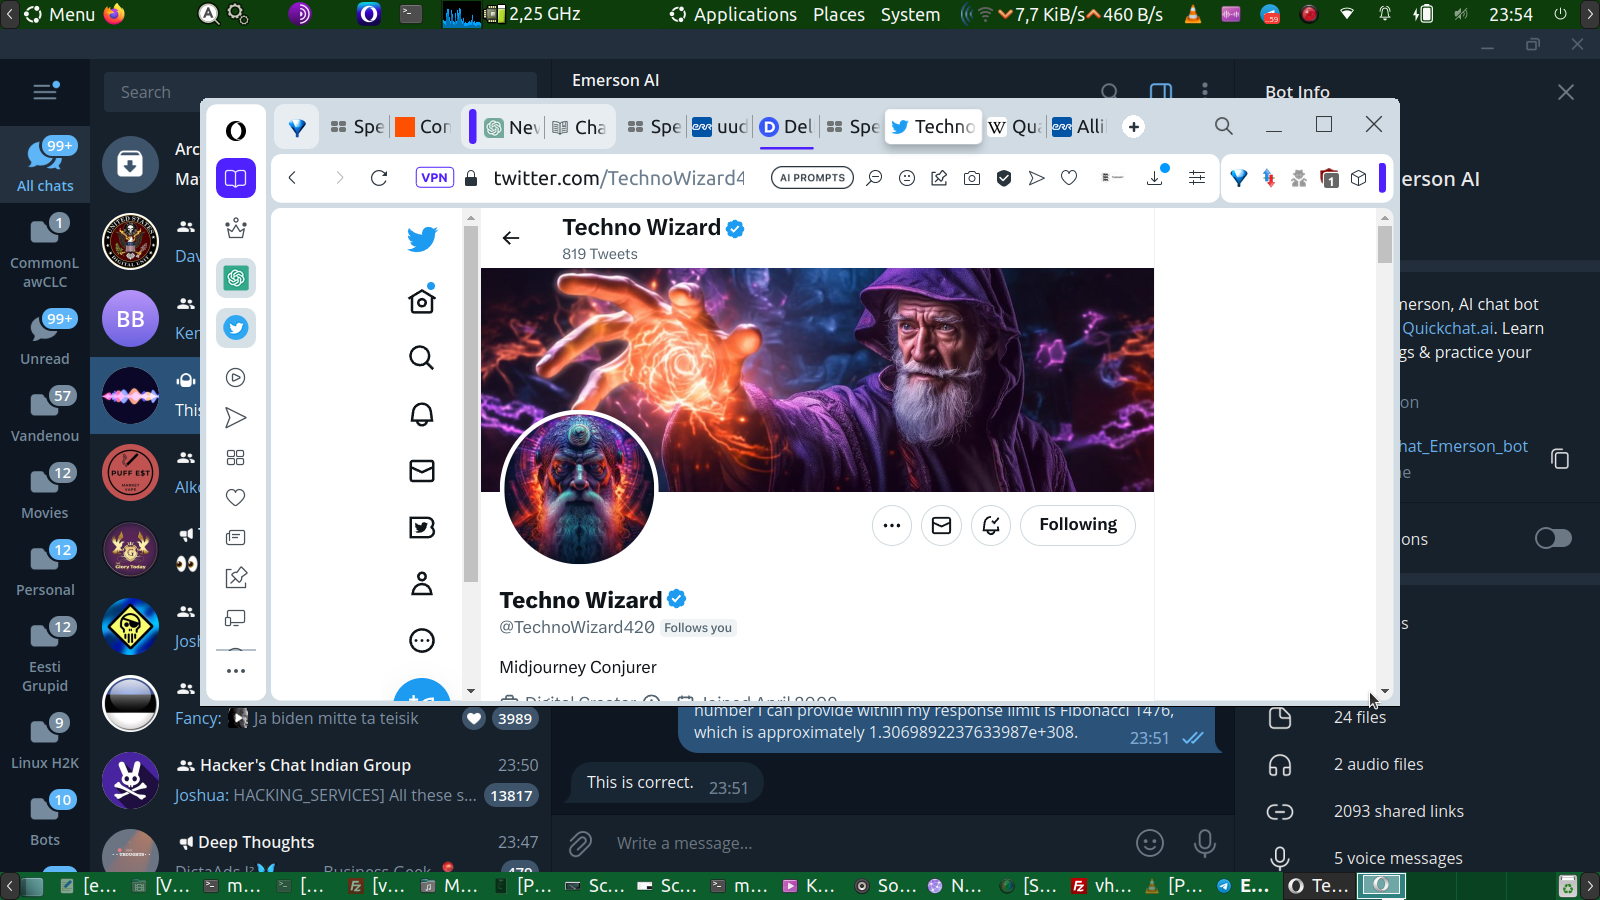This screenshot has width=1600, height=900.
Task: Add page to bookmarks with heart icon
Action: [x=1069, y=178]
